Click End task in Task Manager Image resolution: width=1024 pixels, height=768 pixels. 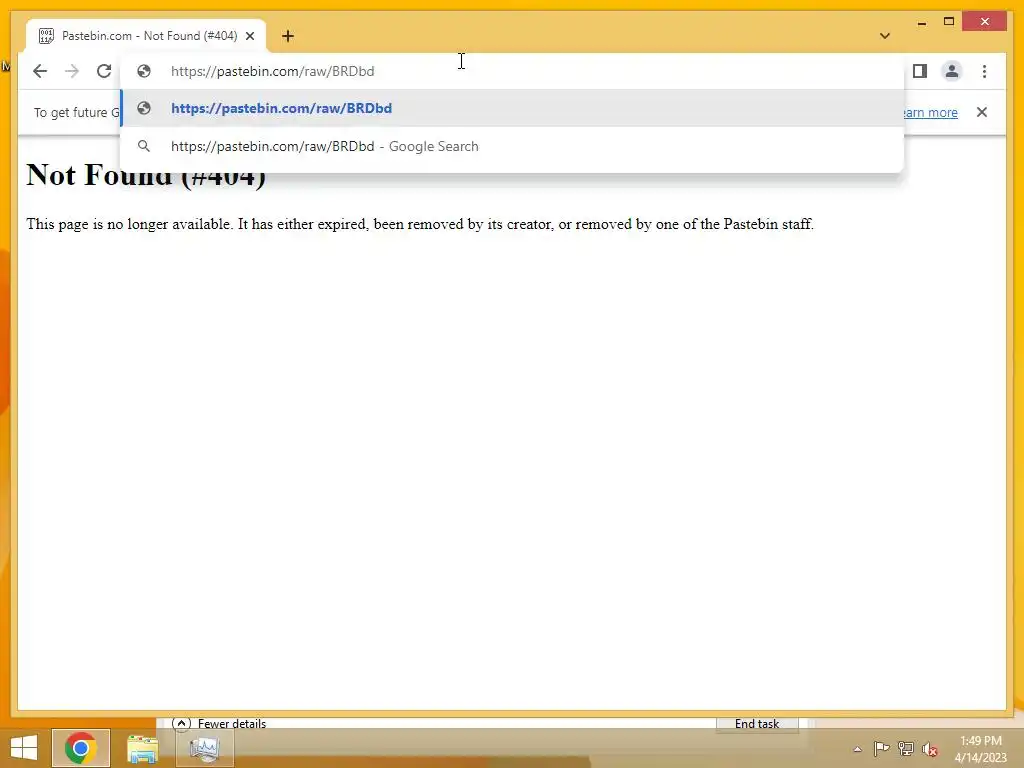[x=757, y=724]
